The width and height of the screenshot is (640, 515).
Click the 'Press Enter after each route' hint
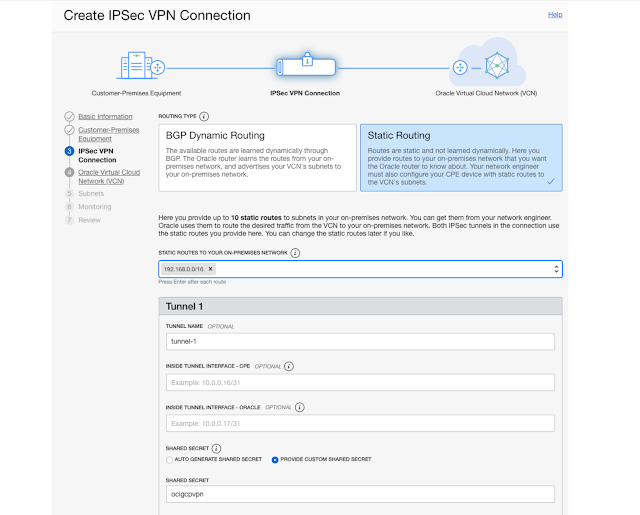click(x=192, y=282)
